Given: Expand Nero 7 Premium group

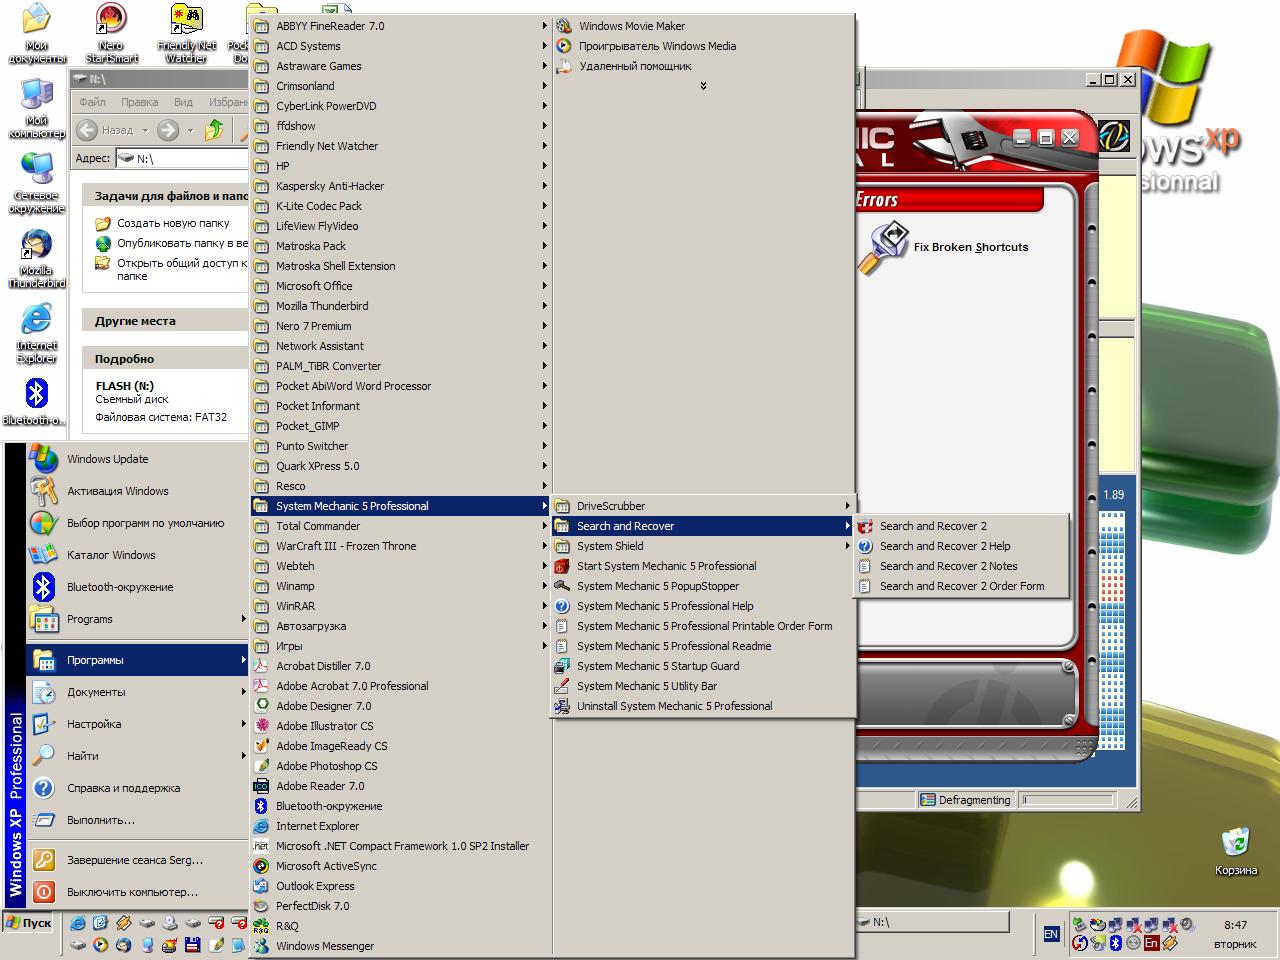Looking at the screenshot, I should [x=401, y=326].
